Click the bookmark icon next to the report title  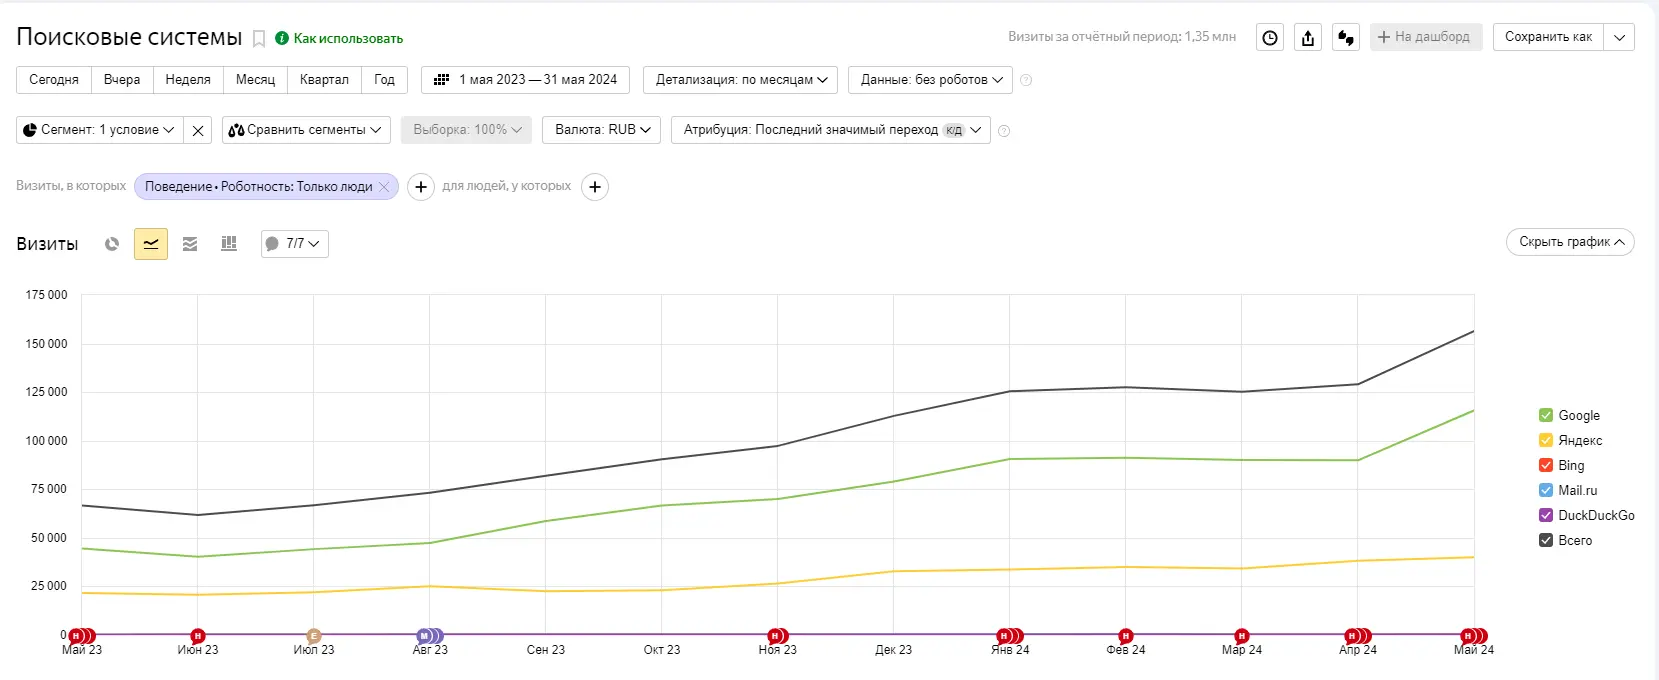point(259,39)
